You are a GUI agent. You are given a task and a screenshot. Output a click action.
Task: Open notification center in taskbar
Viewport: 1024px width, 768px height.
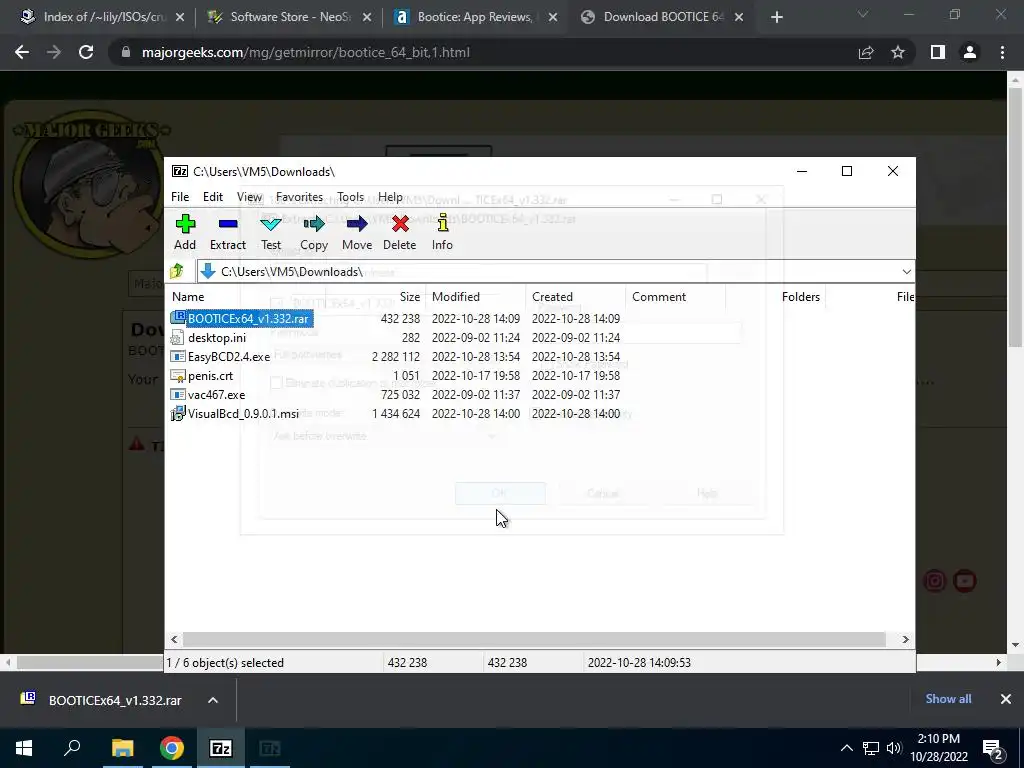[x=993, y=748]
